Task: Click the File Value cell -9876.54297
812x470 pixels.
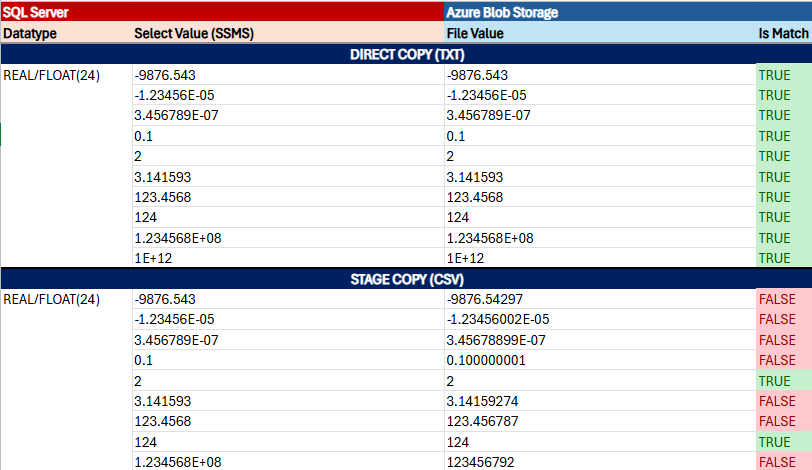Action: [600, 299]
